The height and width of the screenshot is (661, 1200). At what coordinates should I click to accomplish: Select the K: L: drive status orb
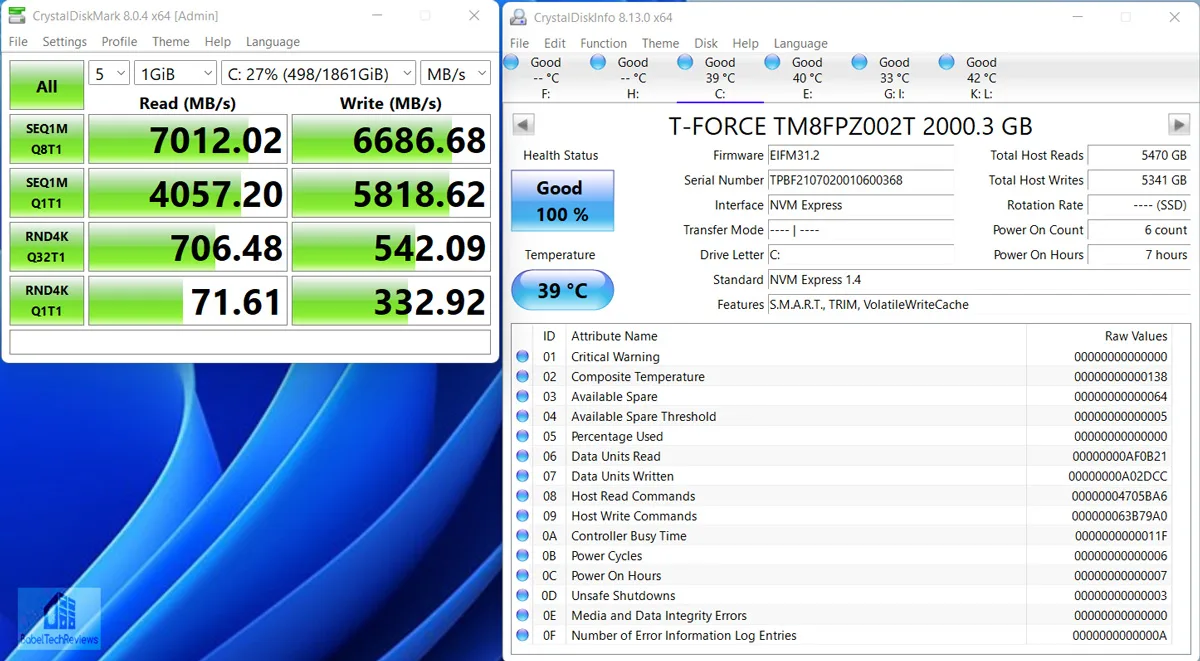click(x=947, y=63)
